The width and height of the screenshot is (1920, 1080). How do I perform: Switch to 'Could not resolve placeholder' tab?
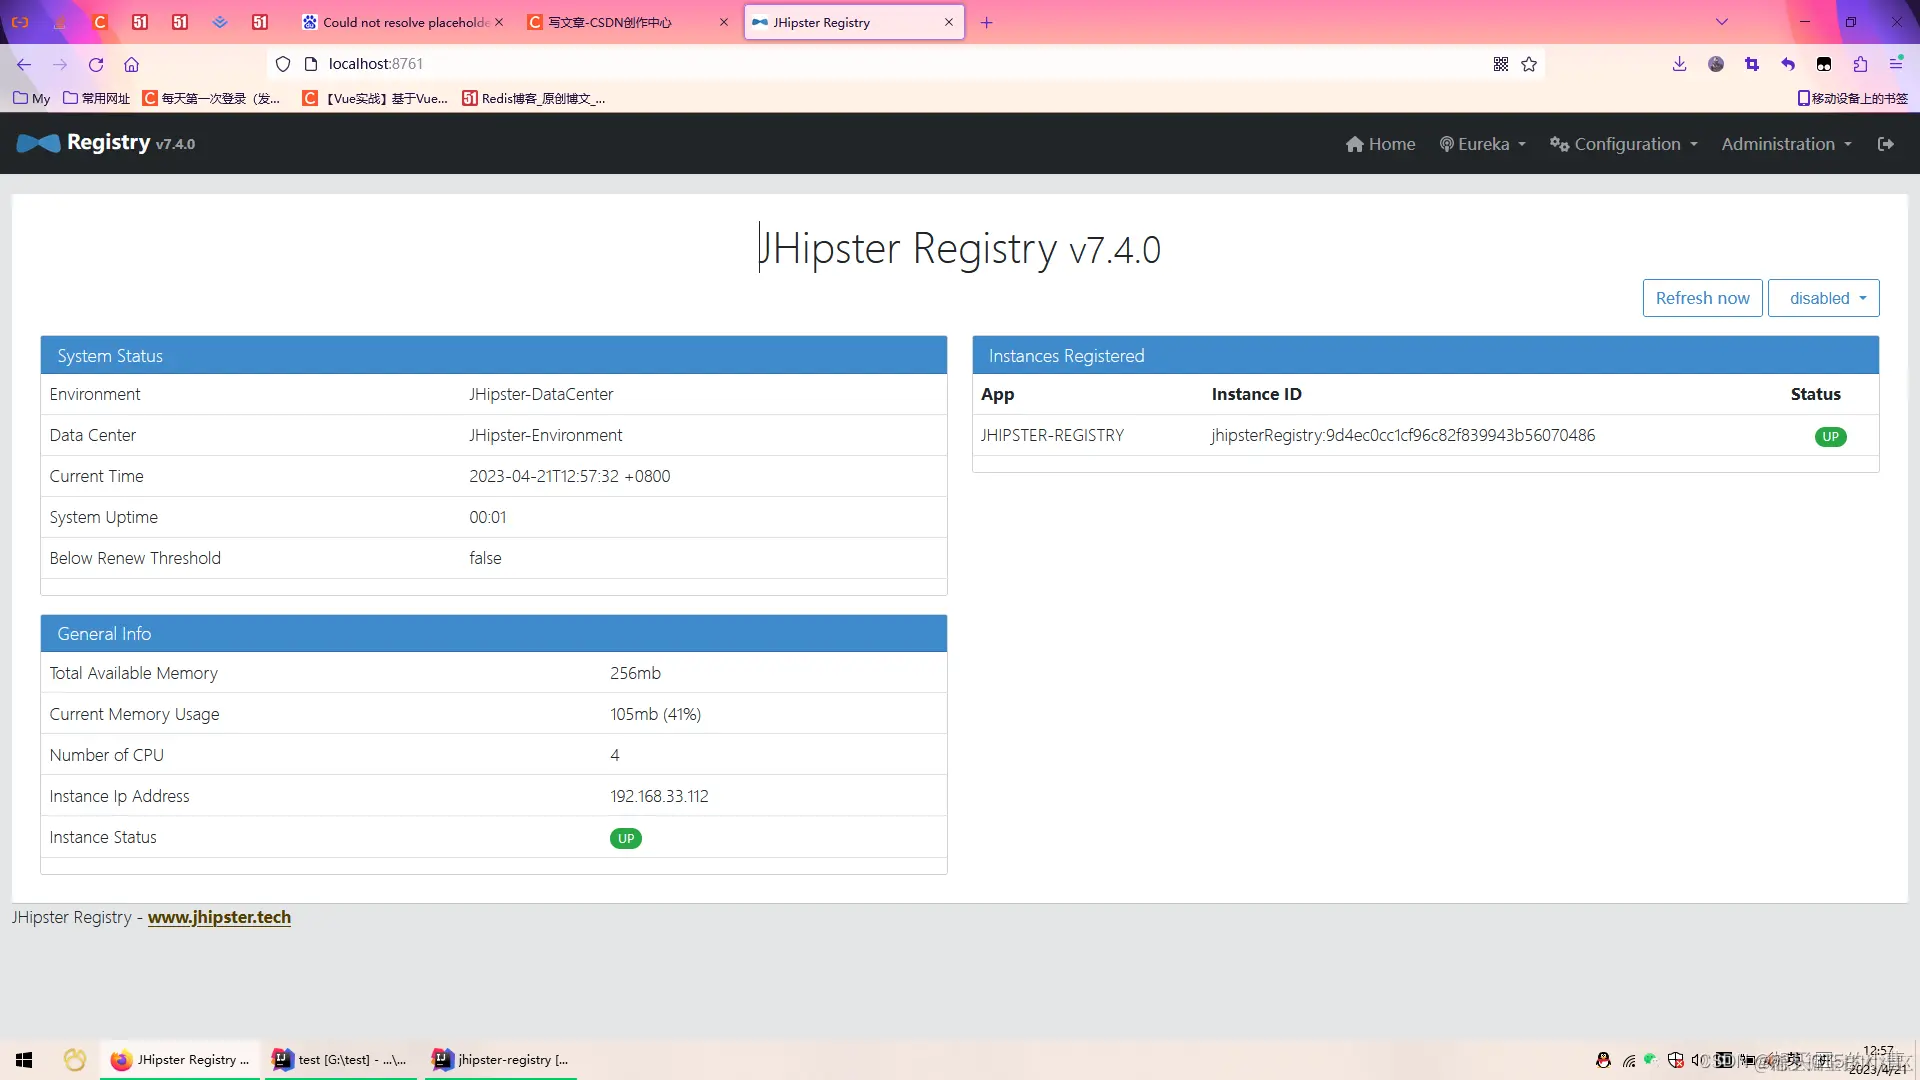tap(400, 22)
